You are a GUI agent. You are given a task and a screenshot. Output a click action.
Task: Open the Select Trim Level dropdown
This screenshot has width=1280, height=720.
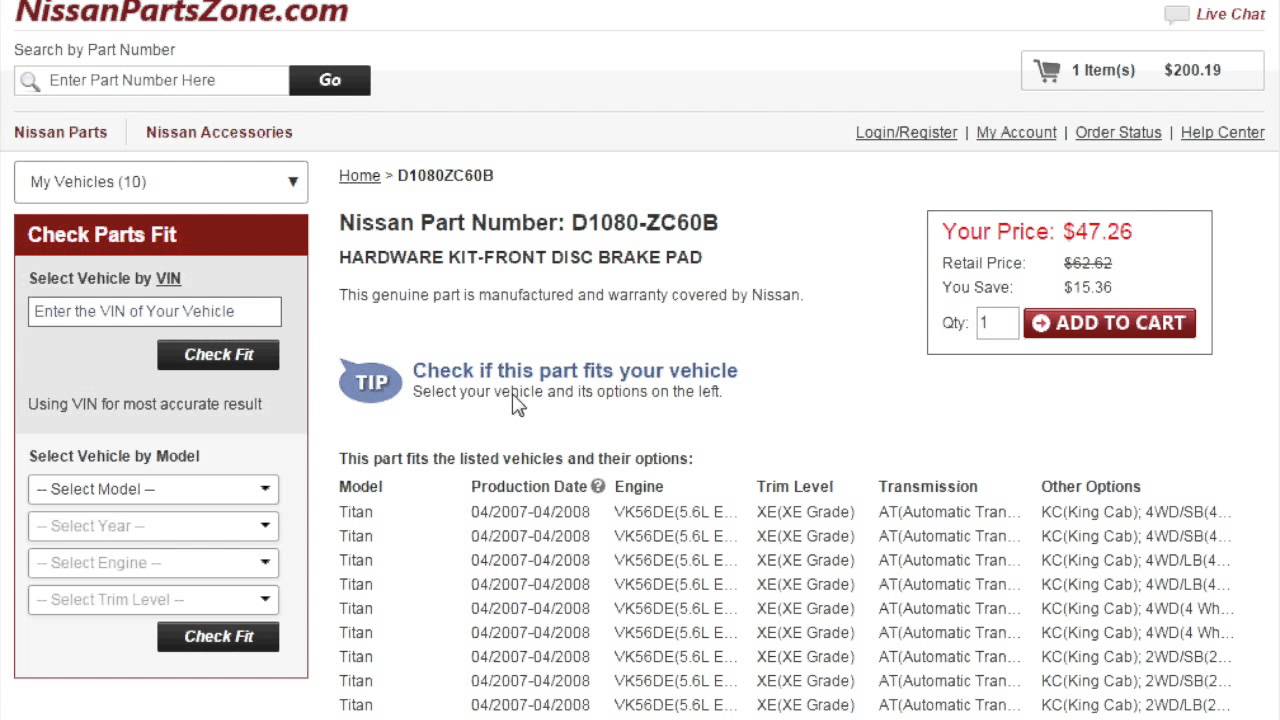click(x=153, y=600)
